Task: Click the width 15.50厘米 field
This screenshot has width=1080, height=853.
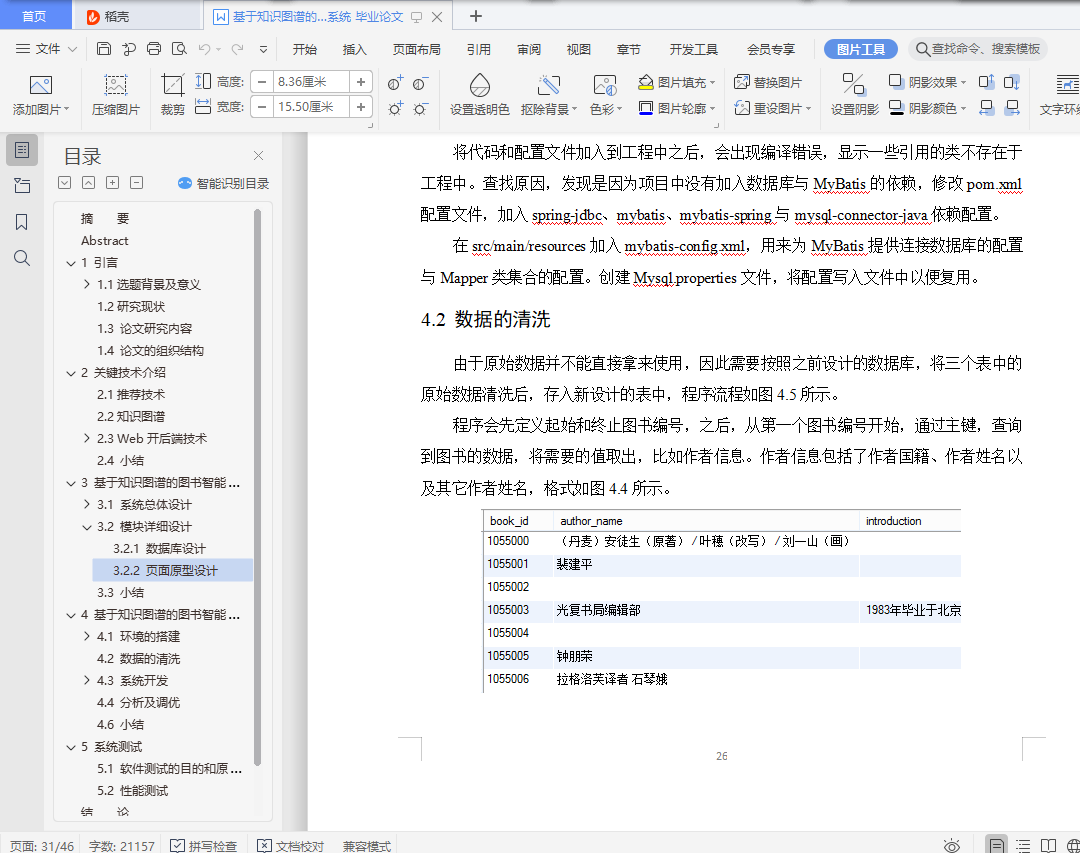Action: click(311, 107)
